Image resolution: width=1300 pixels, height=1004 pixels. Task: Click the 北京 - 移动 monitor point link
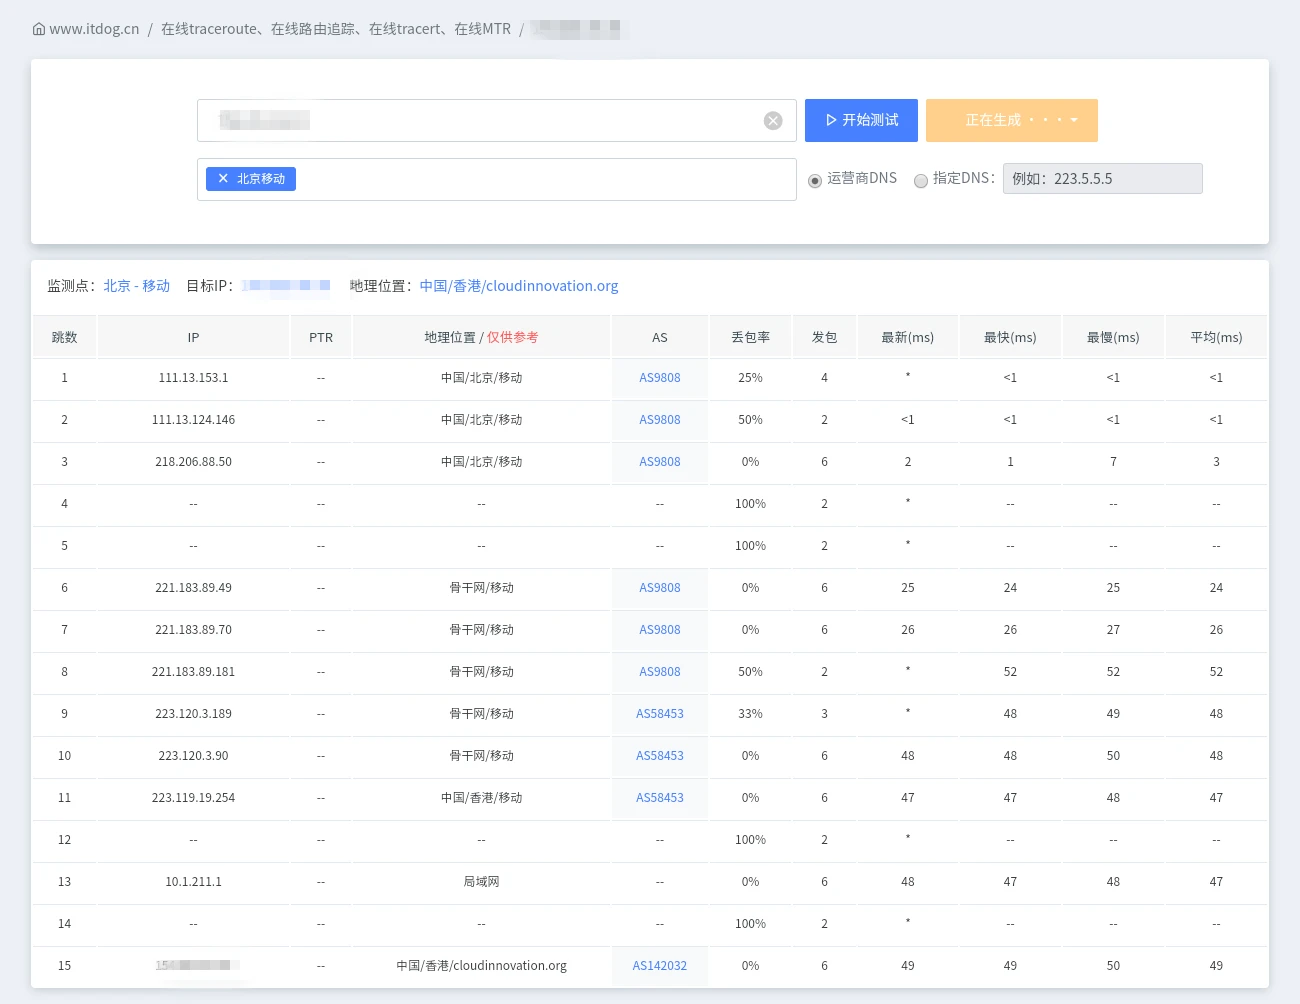click(137, 286)
